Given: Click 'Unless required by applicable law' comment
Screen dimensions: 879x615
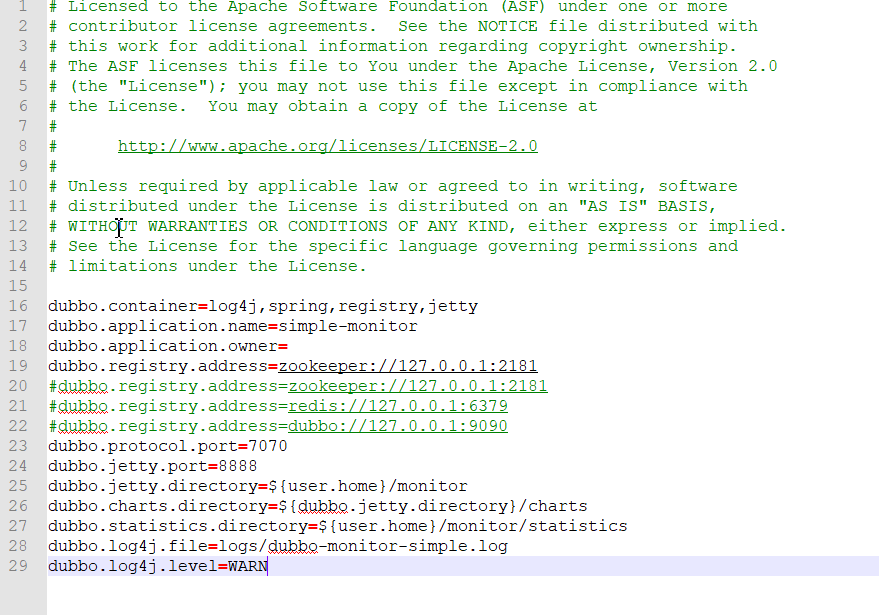Looking at the screenshot, I should 233,186.
